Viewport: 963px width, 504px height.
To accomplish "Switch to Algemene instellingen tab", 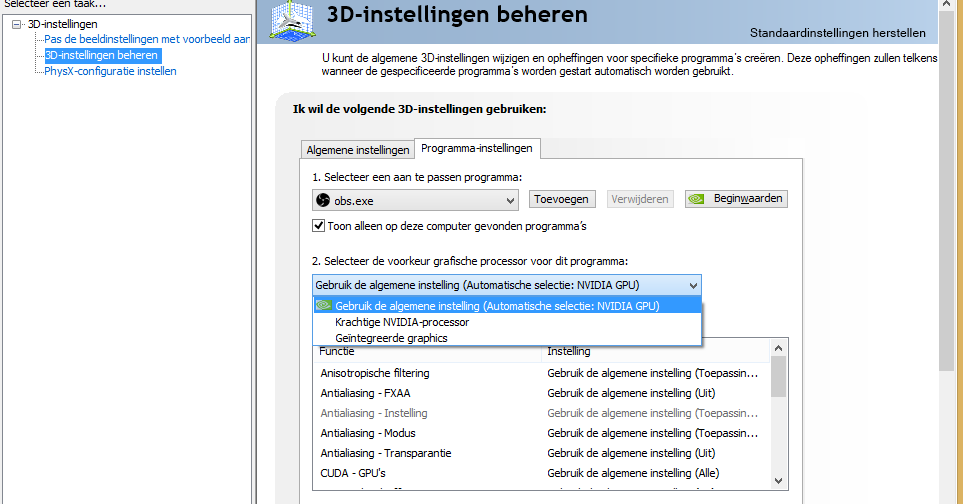I will coord(357,150).
